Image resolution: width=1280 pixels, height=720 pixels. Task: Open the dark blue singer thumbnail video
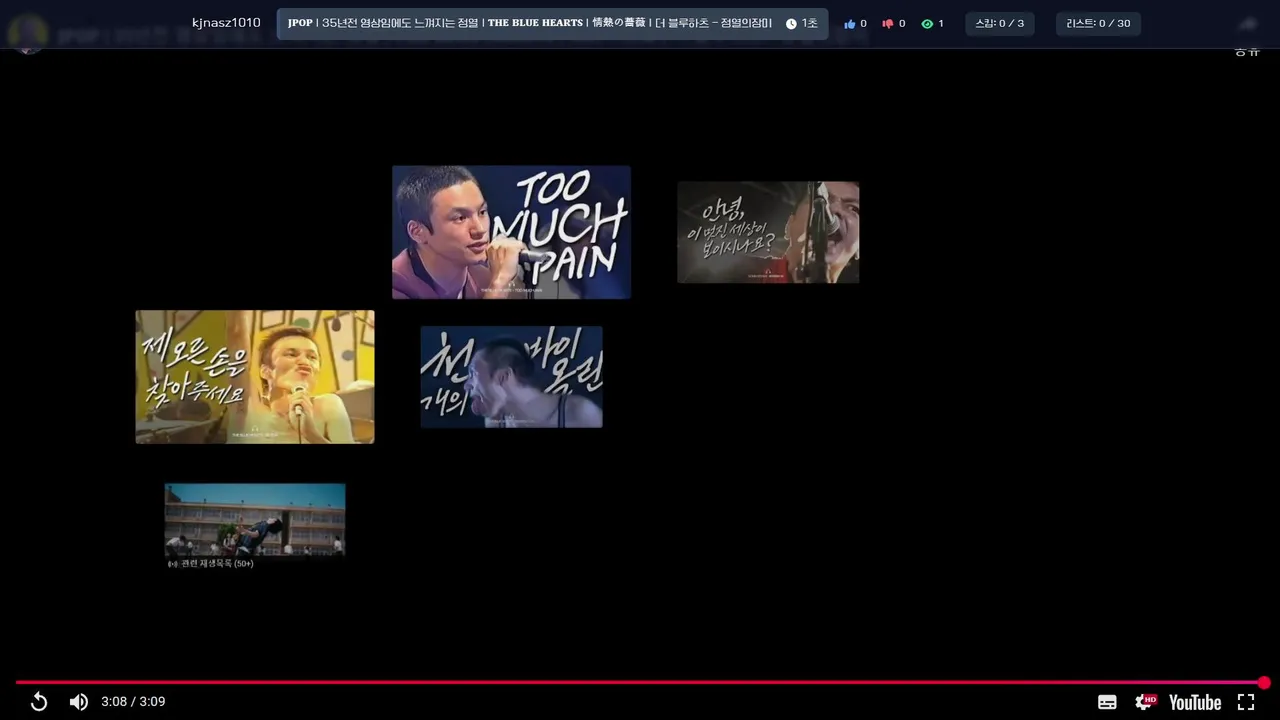pyautogui.click(x=511, y=377)
